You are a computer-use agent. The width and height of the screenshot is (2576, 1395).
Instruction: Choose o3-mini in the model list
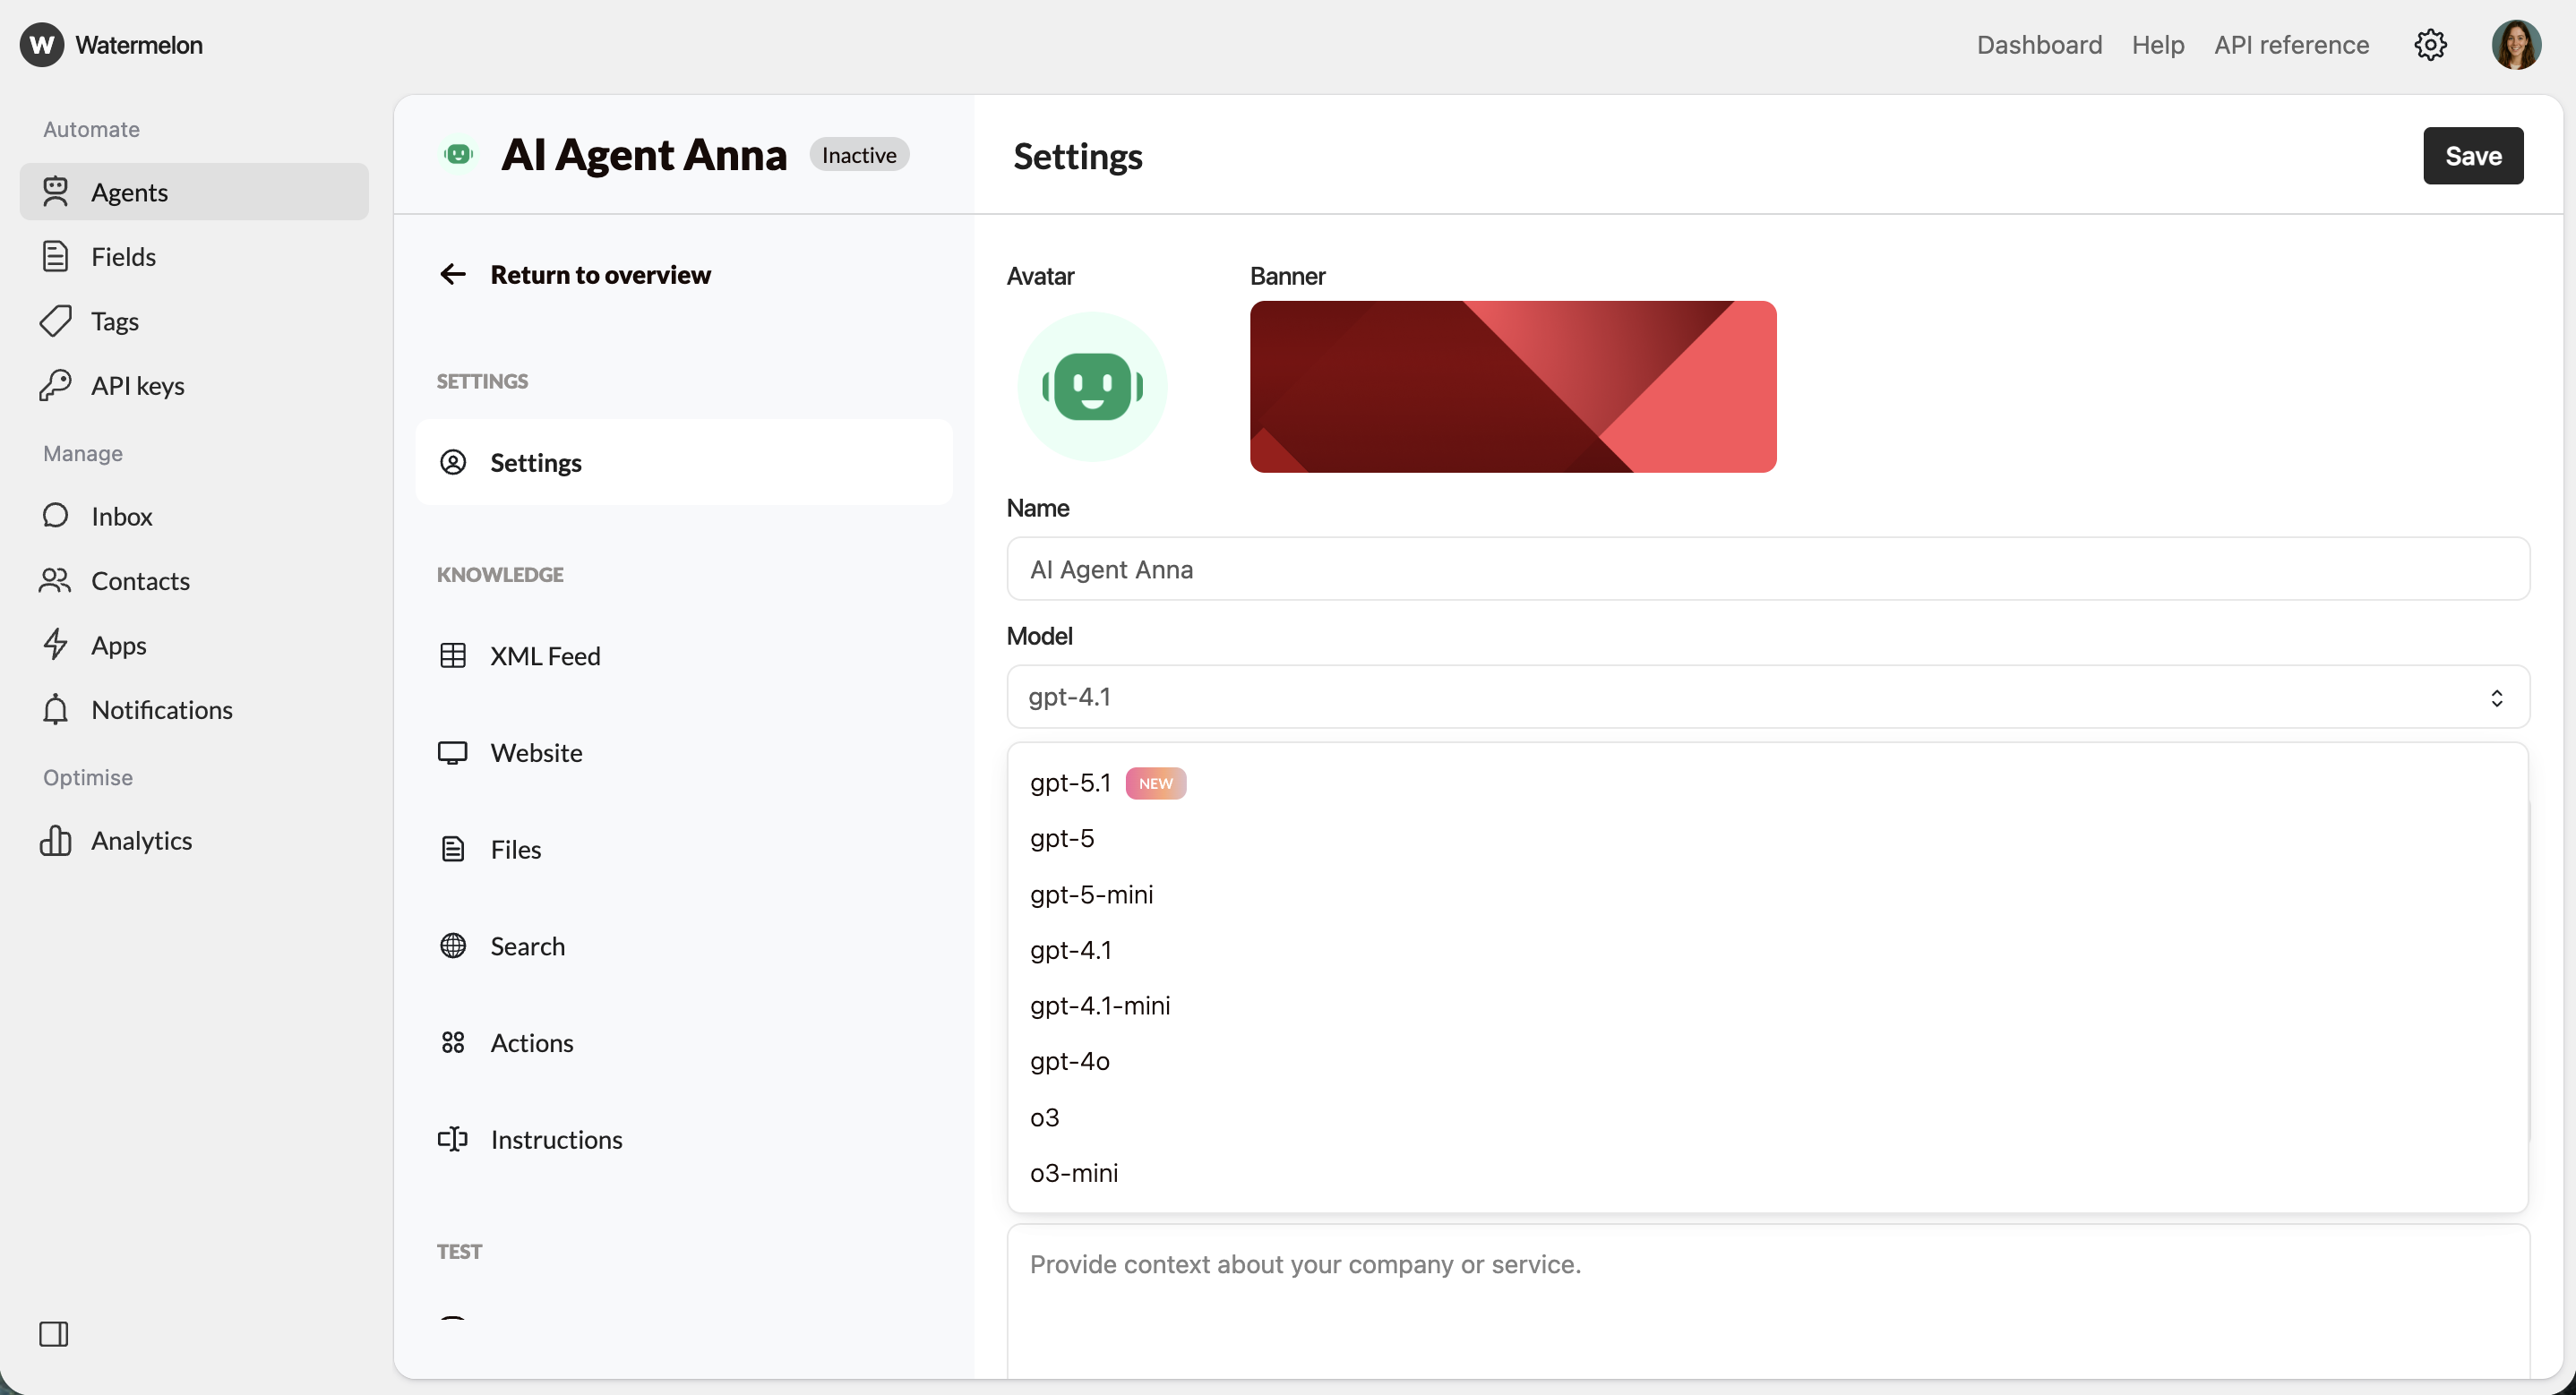click(x=1074, y=1172)
